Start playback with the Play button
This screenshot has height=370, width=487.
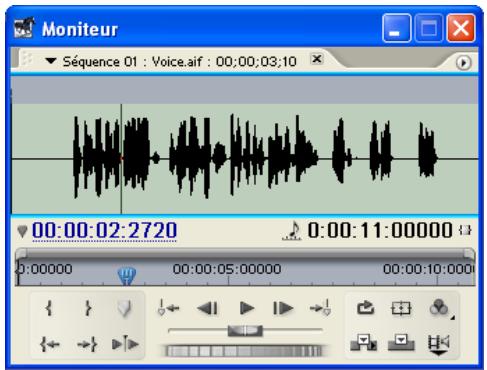click(x=247, y=308)
